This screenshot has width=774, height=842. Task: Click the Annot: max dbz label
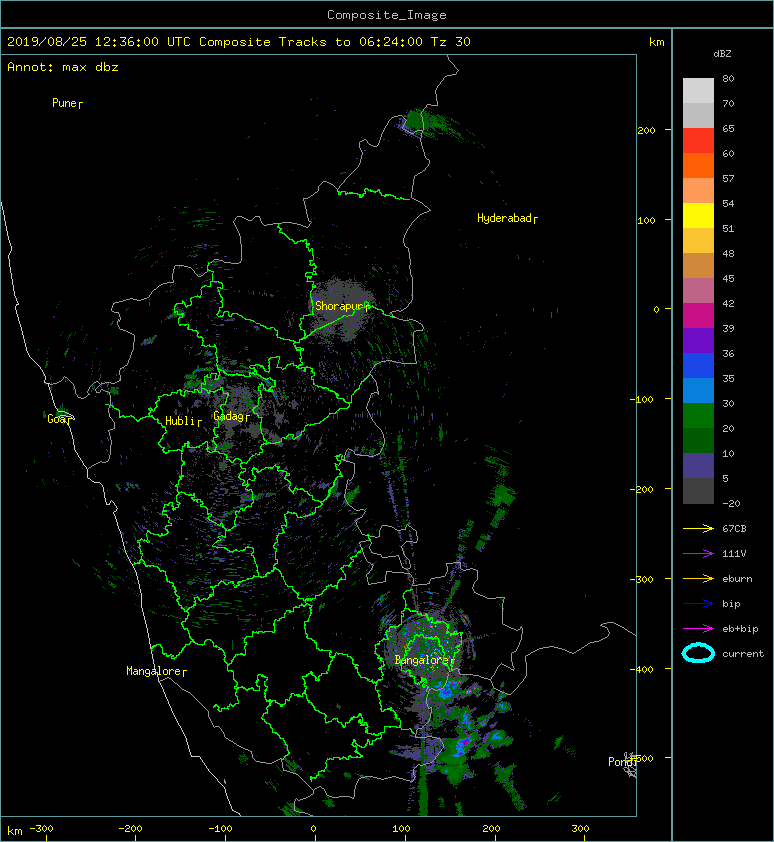coord(63,67)
